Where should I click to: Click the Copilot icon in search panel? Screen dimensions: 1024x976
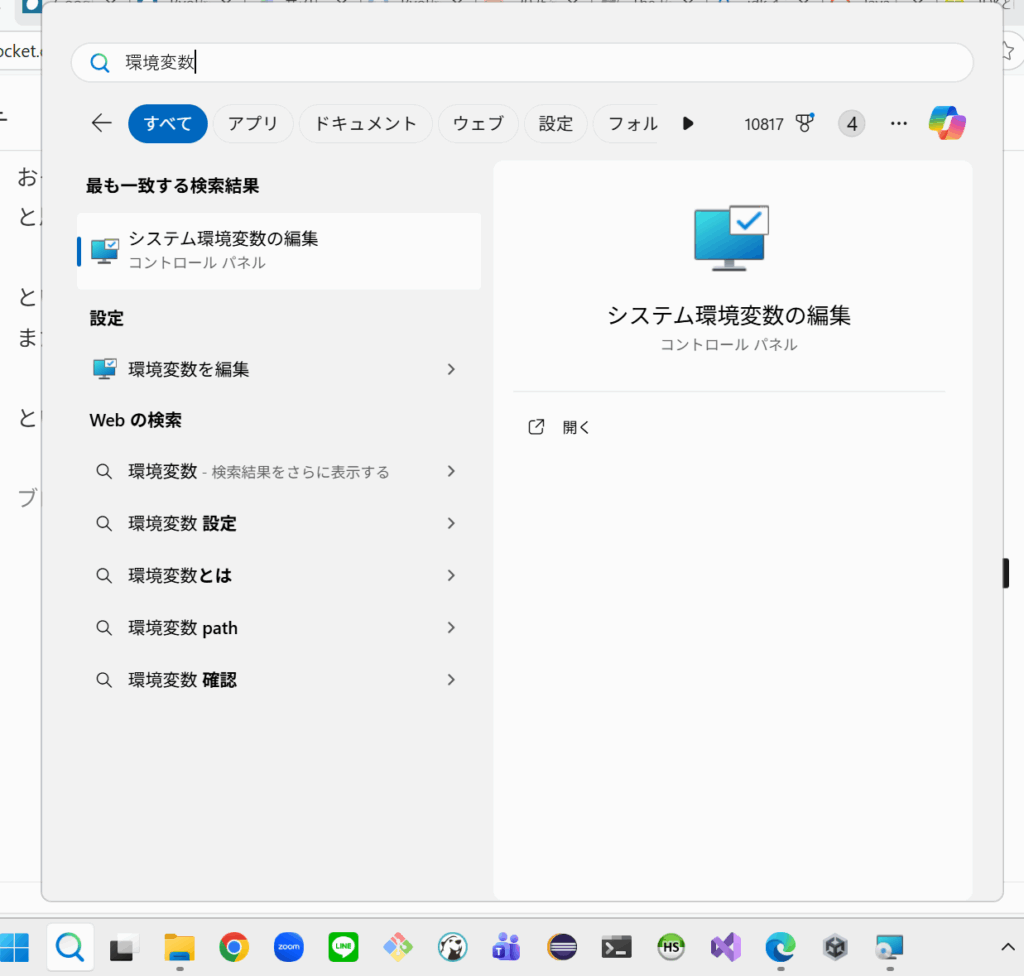tap(946, 123)
